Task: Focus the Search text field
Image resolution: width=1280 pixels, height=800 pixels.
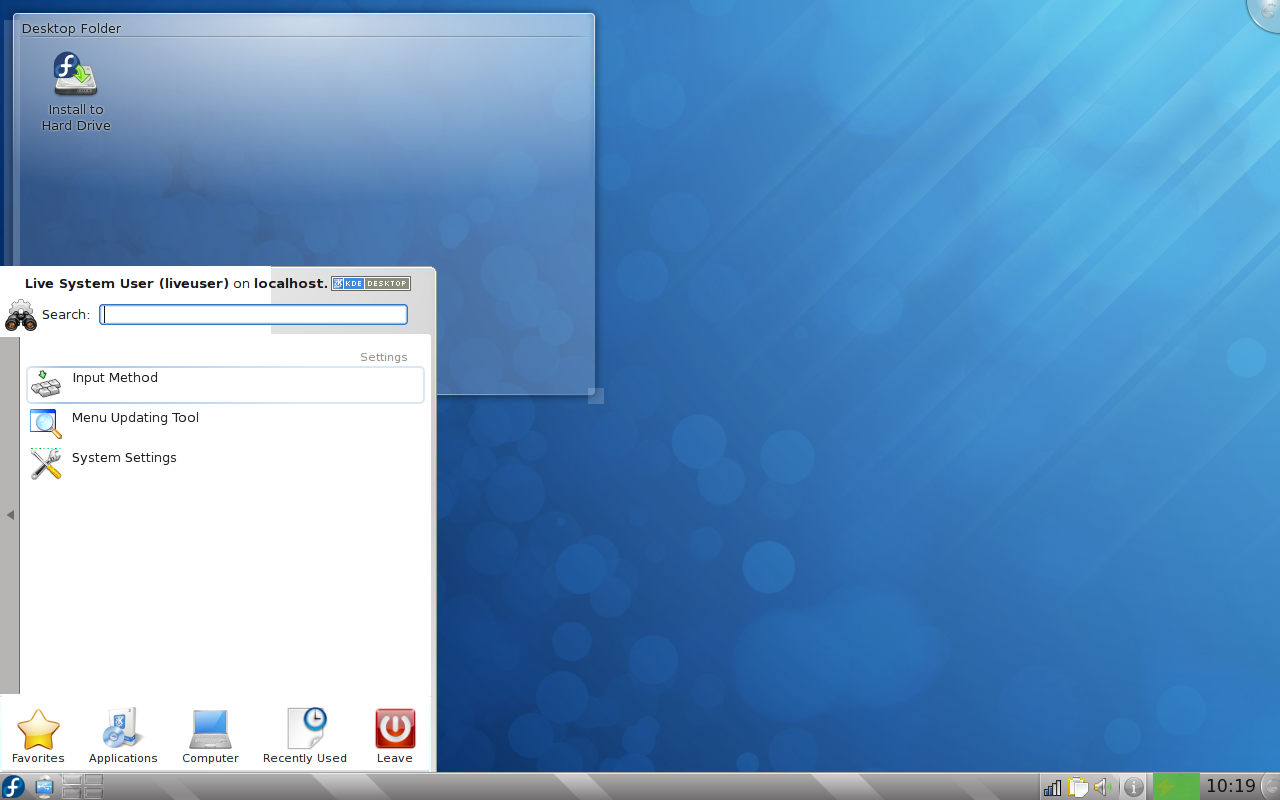Action: (254, 314)
